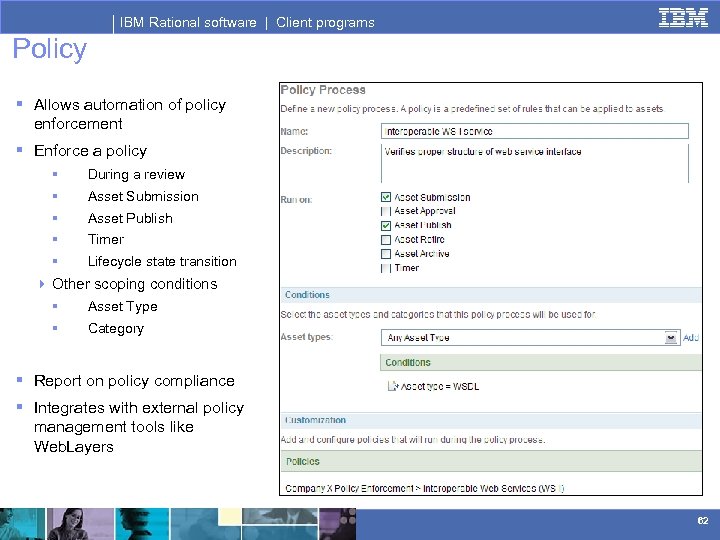
Task: Click the Timer sub-bullet on the left
Action: coord(106,240)
